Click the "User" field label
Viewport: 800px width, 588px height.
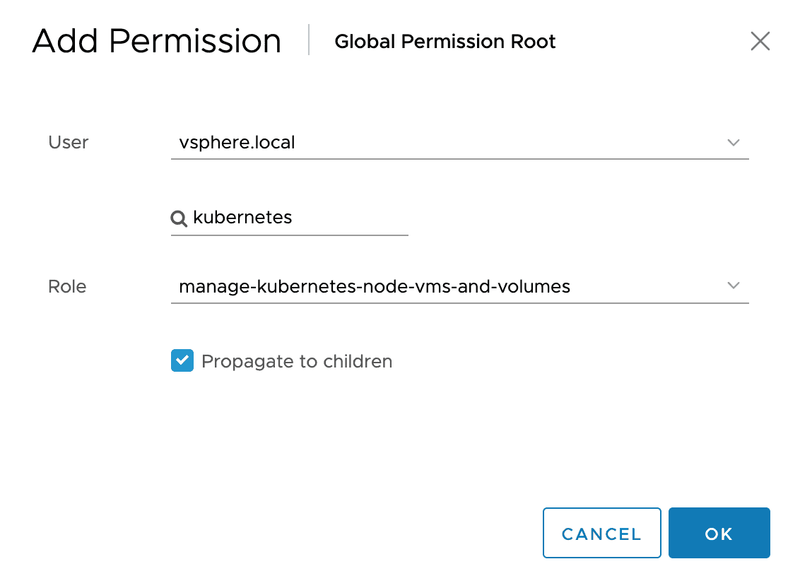(x=68, y=143)
